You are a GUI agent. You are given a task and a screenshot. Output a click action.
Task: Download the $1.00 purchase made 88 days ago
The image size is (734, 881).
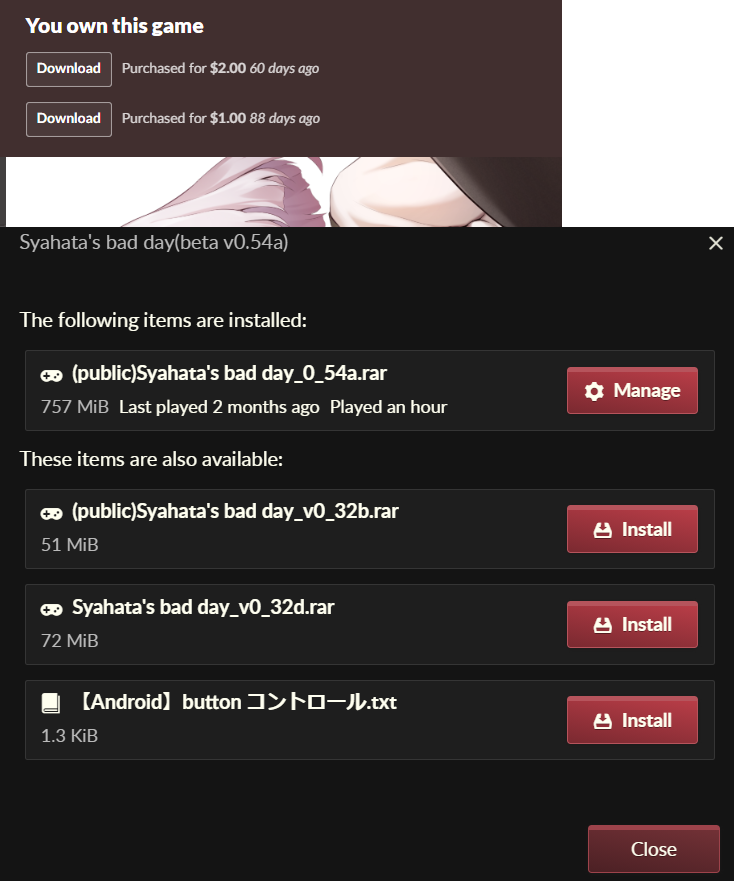(69, 119)
